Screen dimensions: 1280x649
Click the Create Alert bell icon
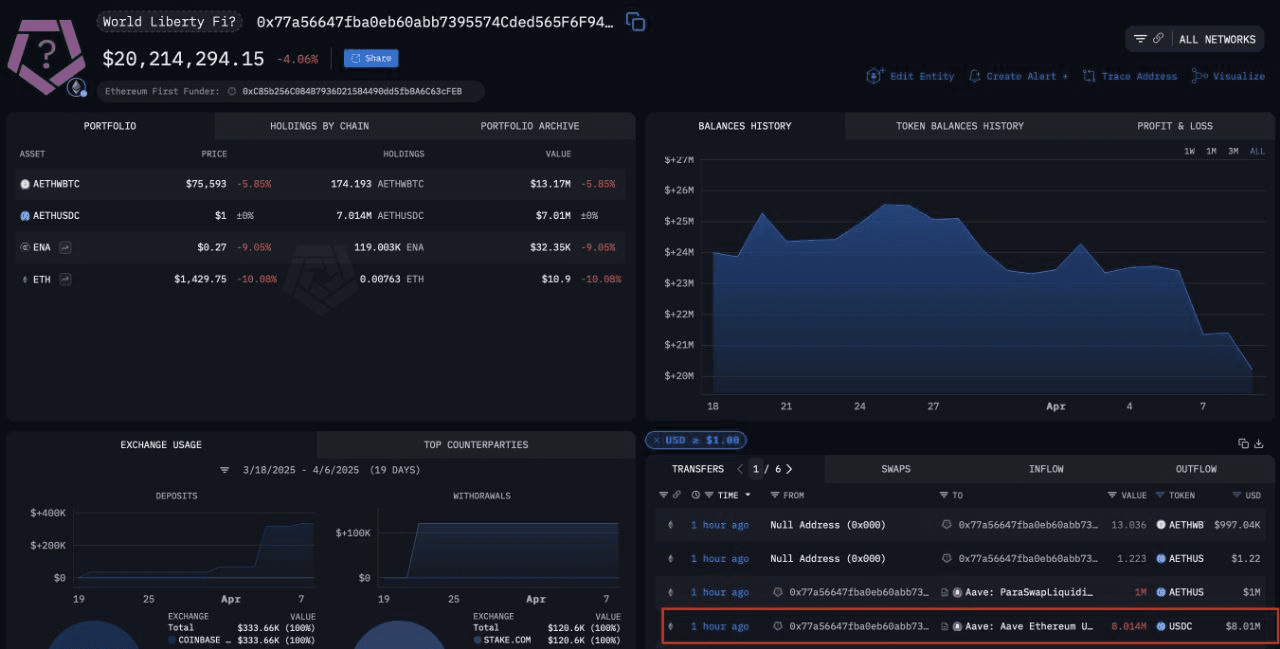[x=974, y=76]
